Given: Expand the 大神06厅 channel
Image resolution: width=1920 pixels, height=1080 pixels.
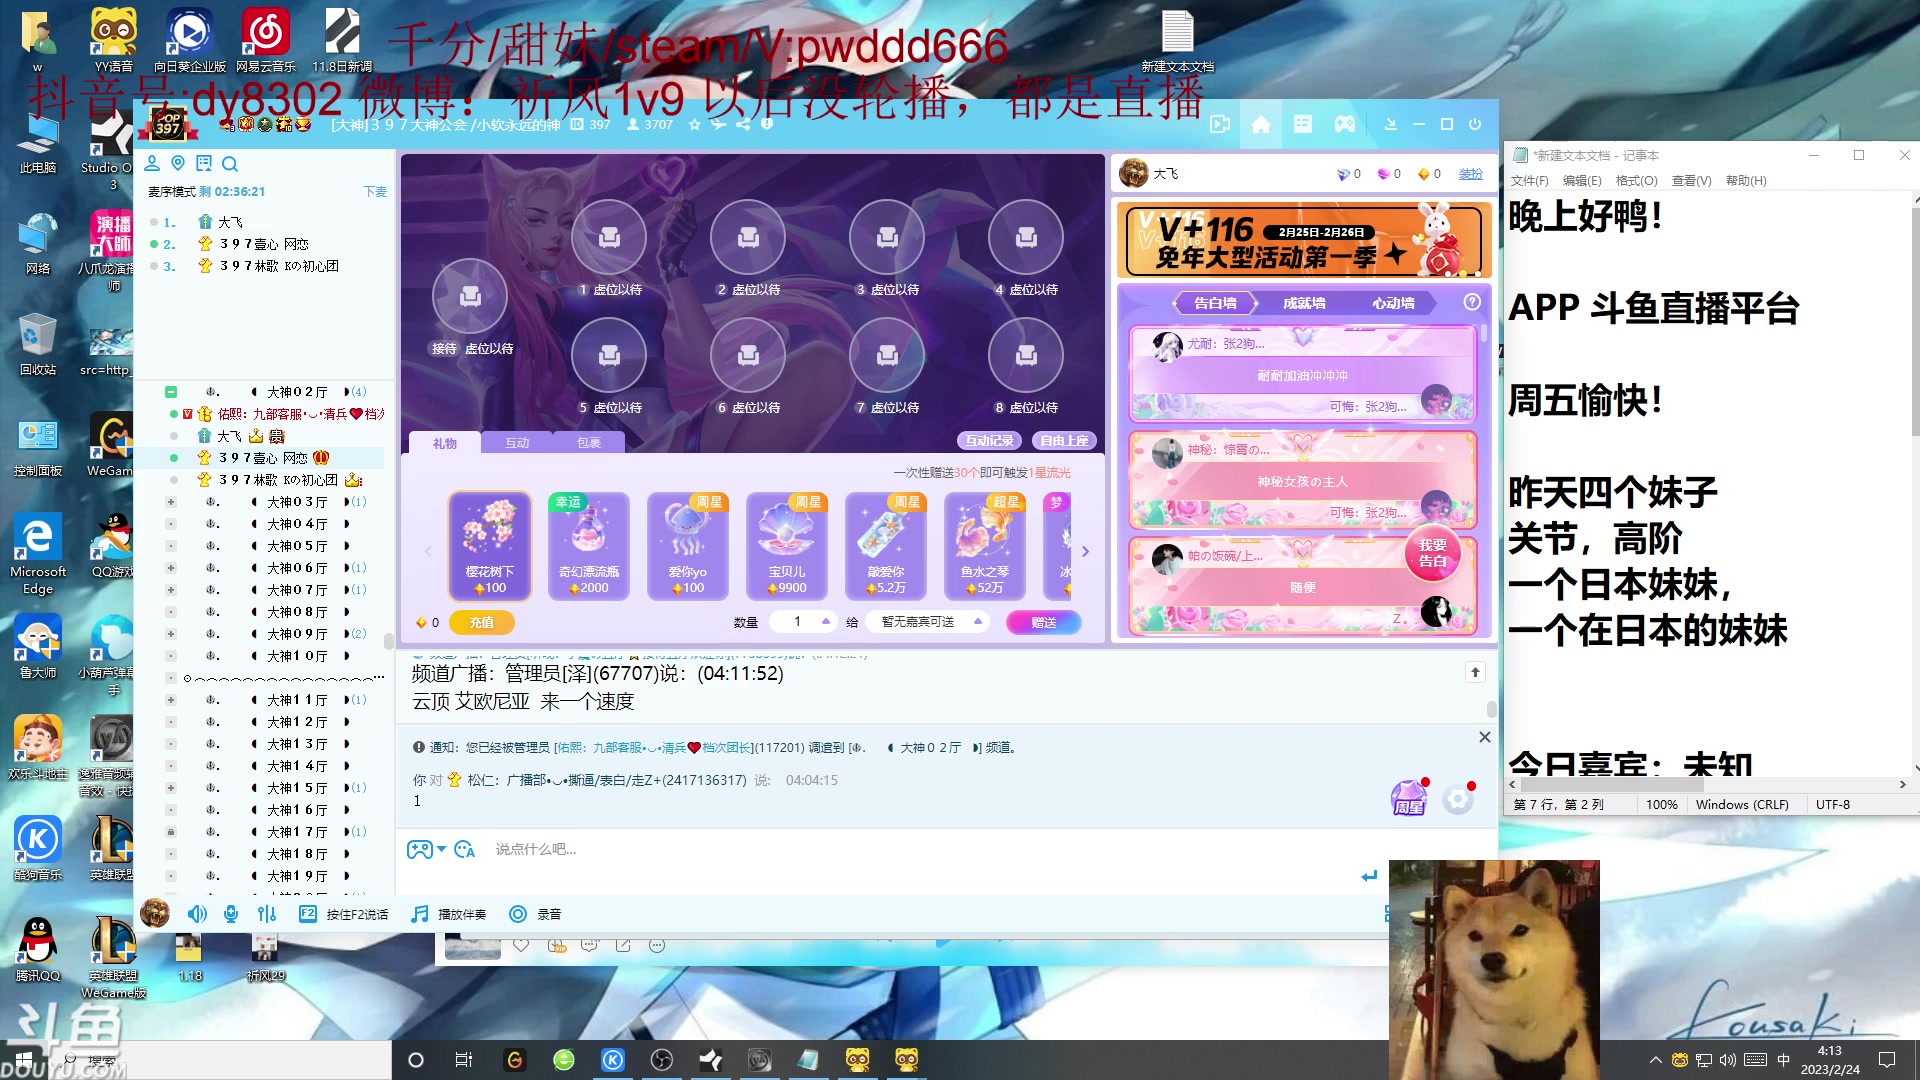Looking at the screenshot, I should [x=171, y=568].
